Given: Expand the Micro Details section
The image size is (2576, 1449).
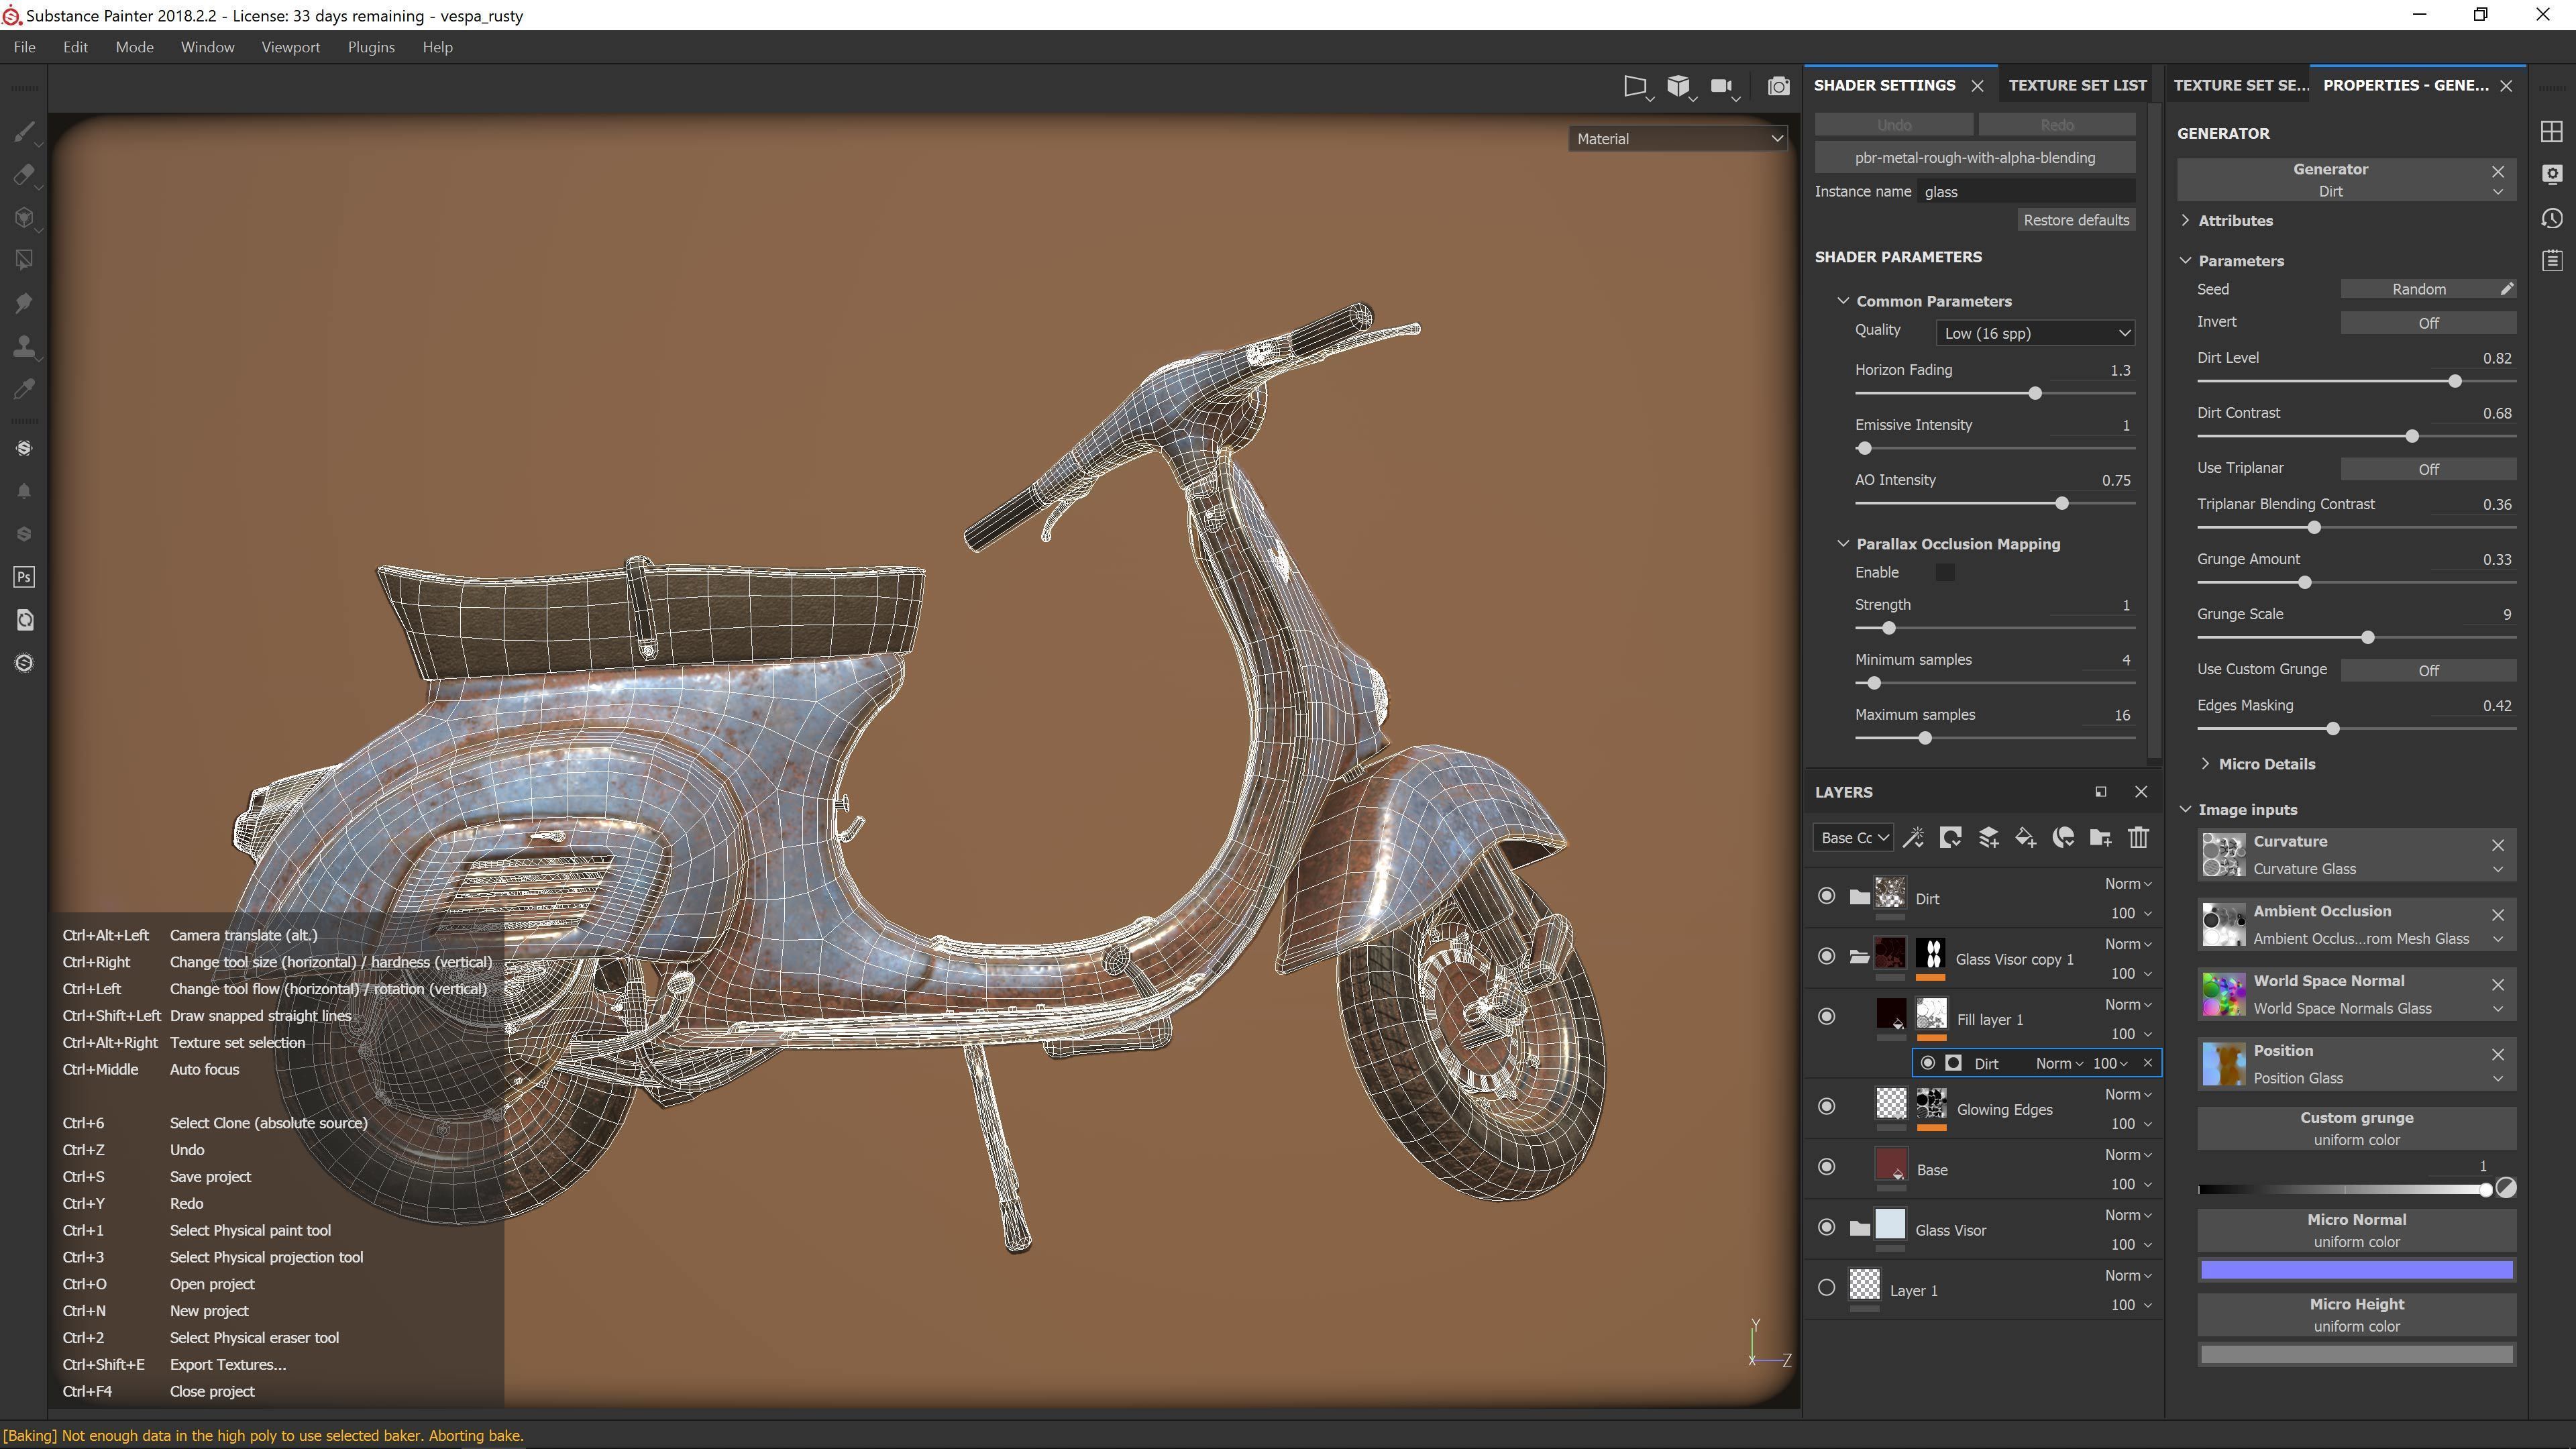Looking at the screenshot, I should tap(2205, 764).
